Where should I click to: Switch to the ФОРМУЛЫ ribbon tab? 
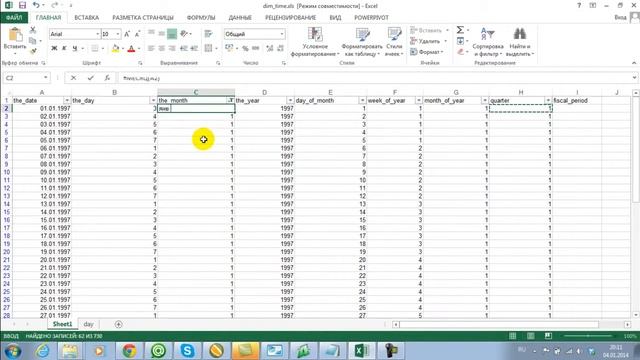click(x=201, y=18)
